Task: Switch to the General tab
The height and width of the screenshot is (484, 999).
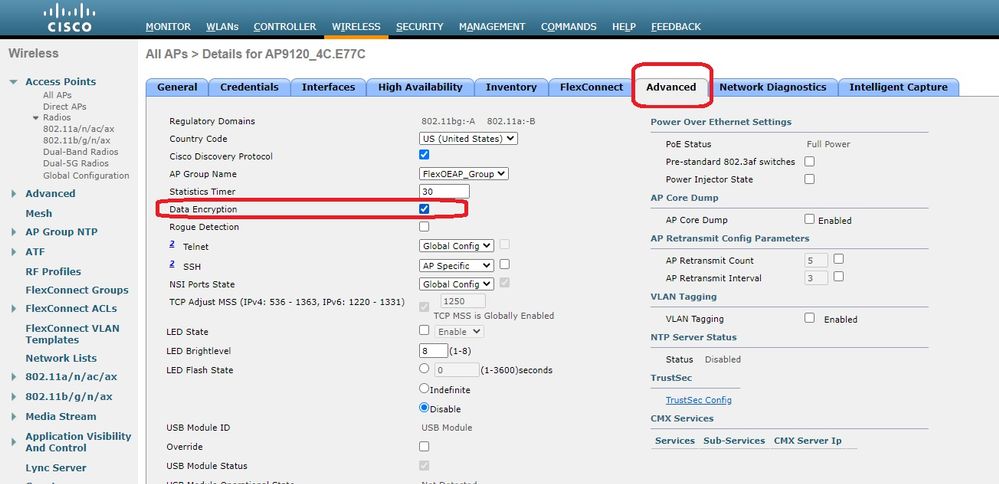Action: (x=177, y=87)
